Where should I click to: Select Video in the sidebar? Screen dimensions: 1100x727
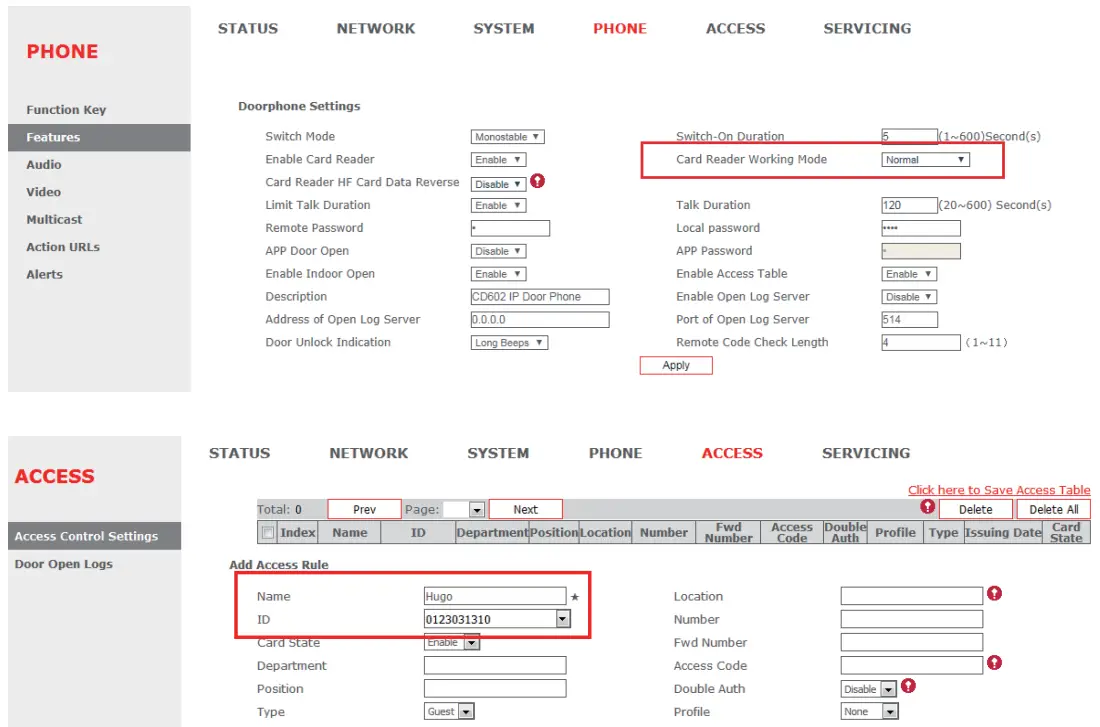coord(43,192)
